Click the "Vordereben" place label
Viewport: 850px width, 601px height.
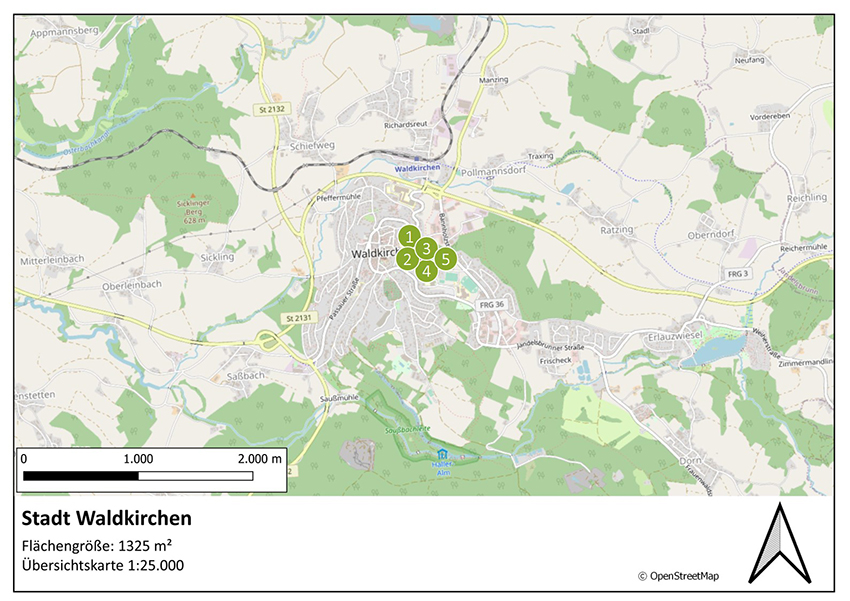[x=770, y=117]
